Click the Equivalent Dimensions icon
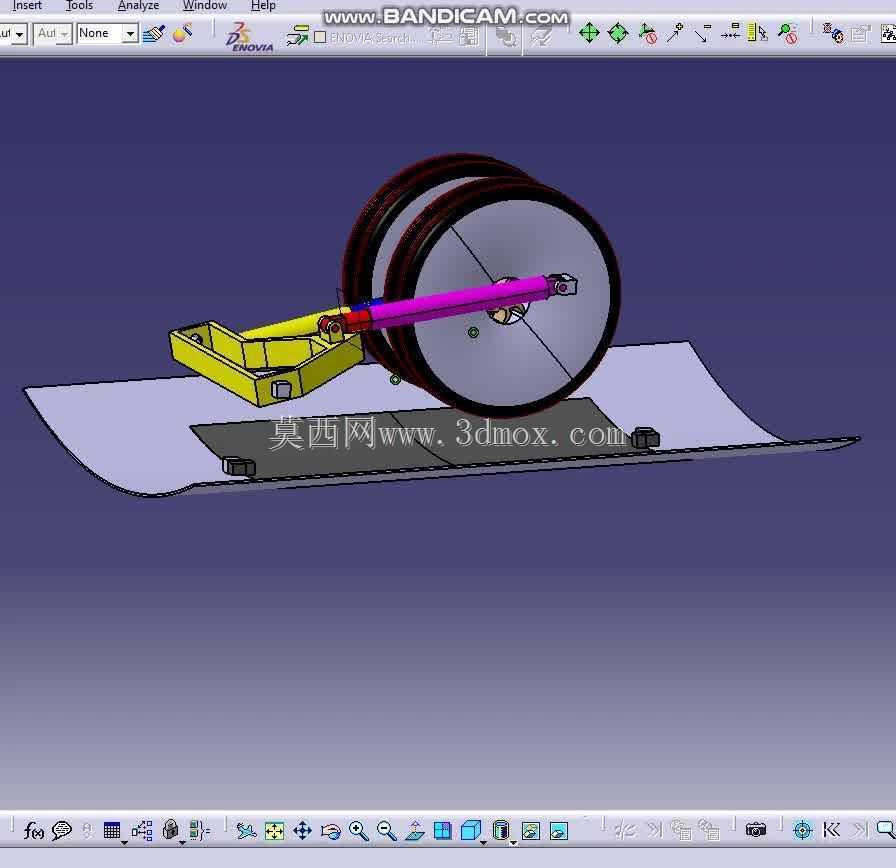The image size is (896, 868). point(199,830)
